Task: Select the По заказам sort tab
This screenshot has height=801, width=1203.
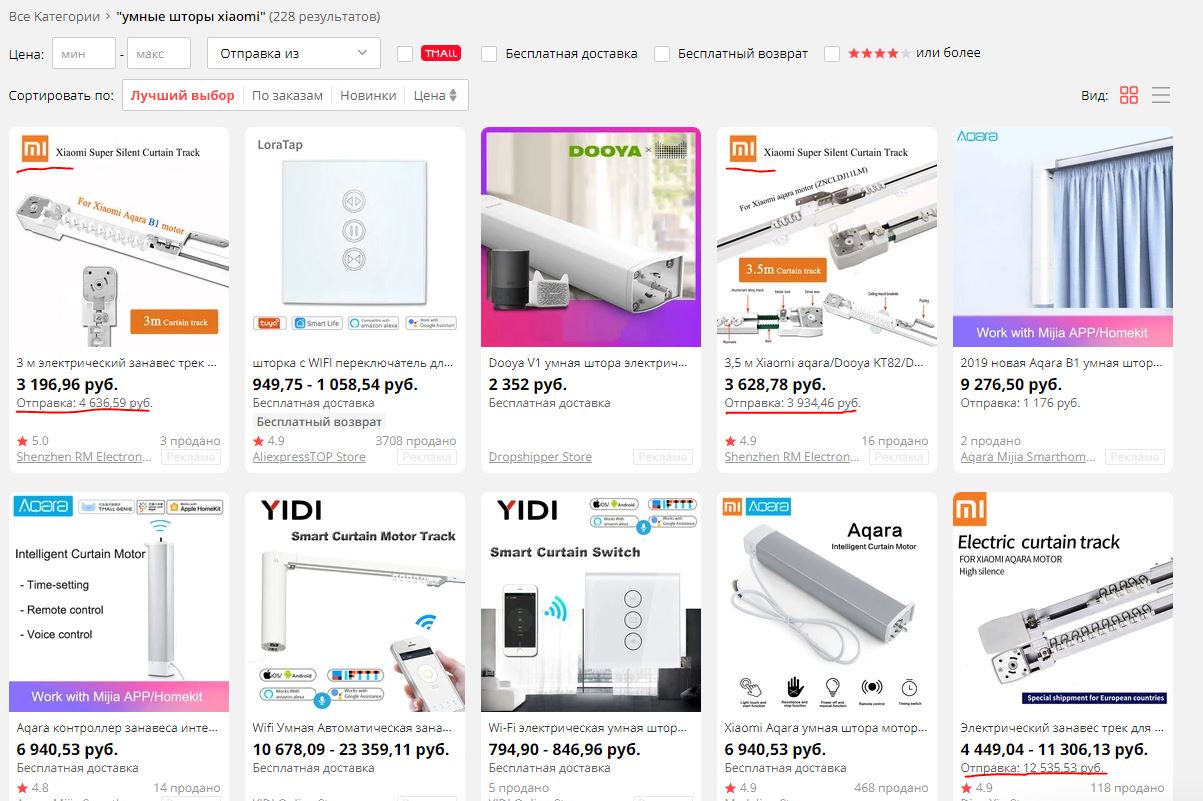Action: pos(287,95)
